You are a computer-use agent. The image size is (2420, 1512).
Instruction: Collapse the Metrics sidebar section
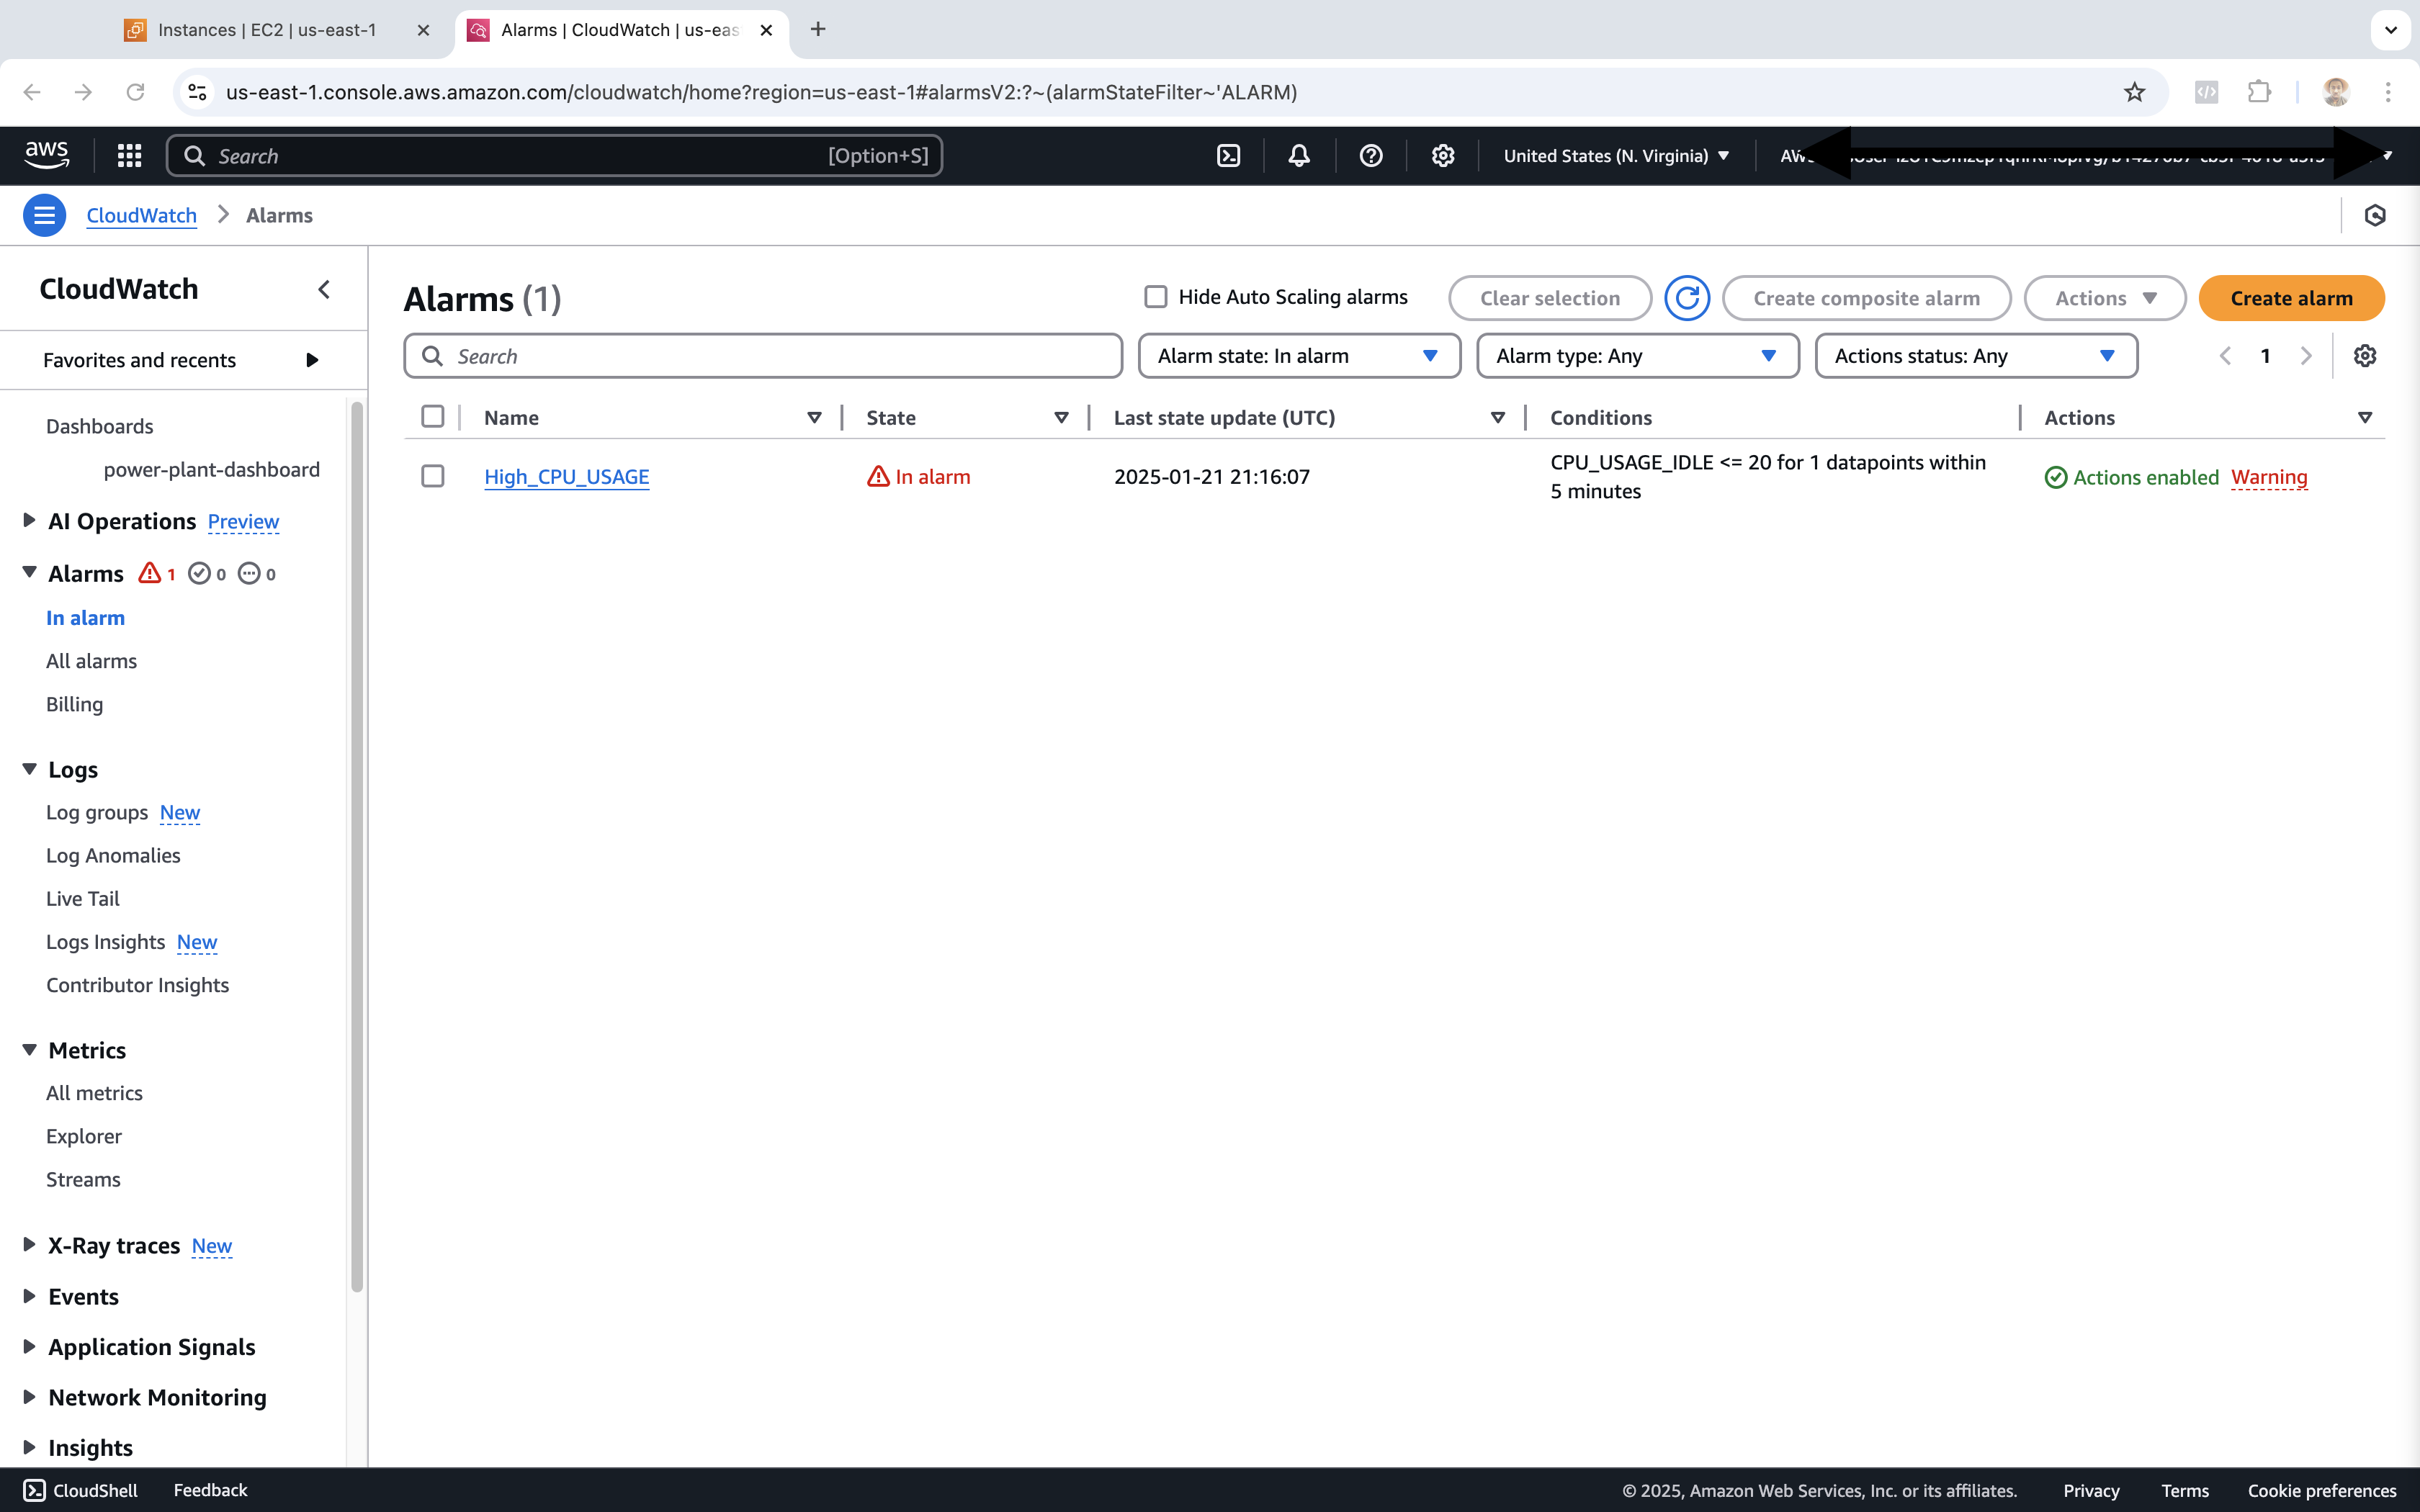[x=29, y=1049]
